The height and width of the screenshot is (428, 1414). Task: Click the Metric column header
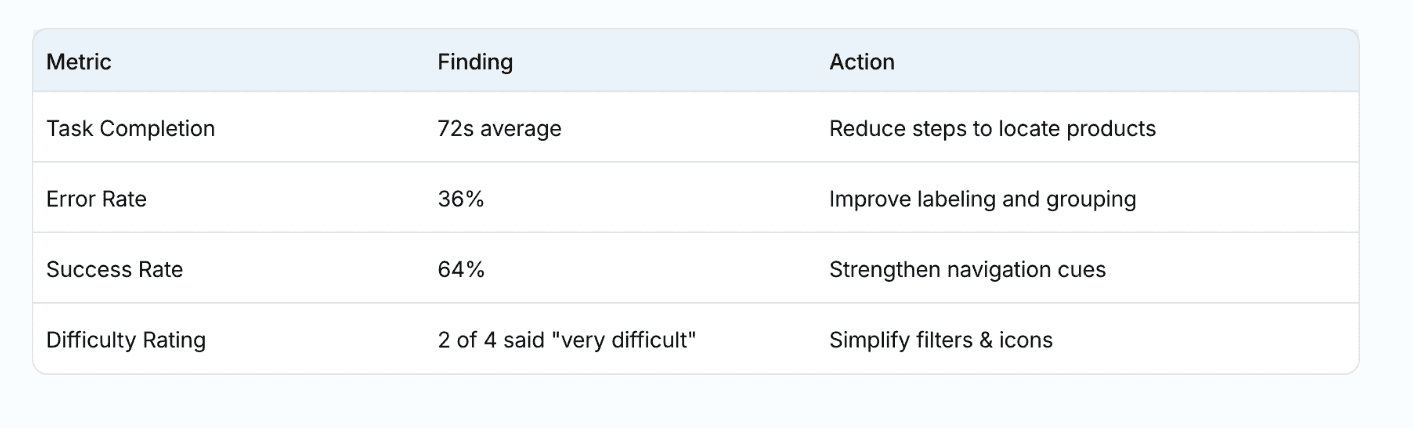79,62
